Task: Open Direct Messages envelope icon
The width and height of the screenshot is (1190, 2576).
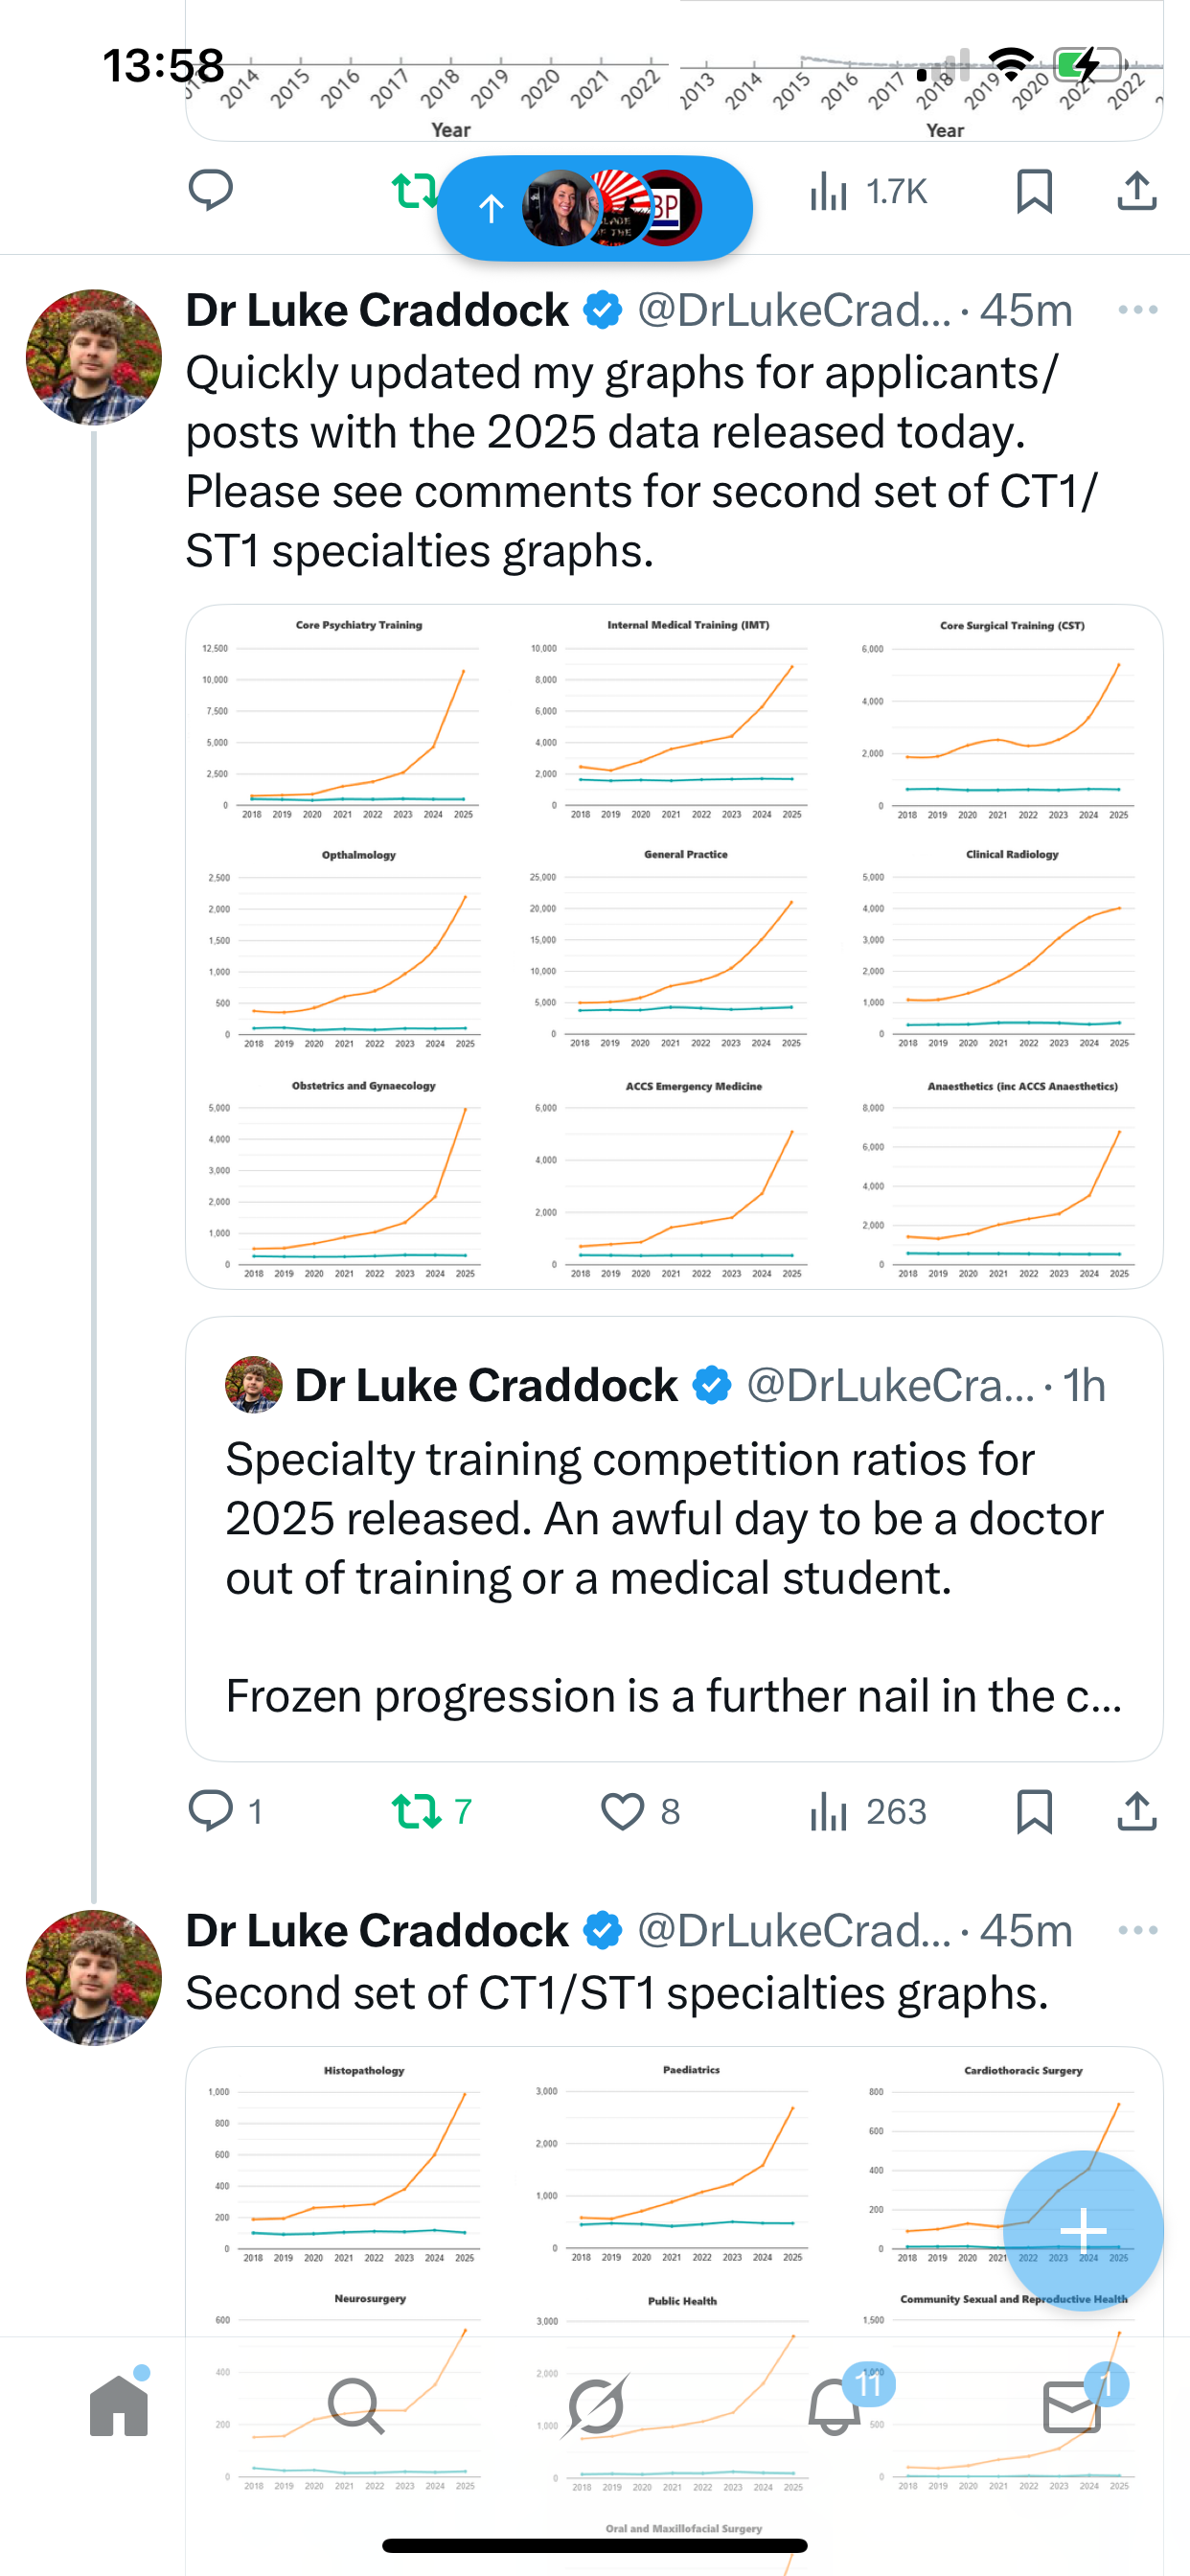Action: pyautogui.click(x=1072, y=2405)
